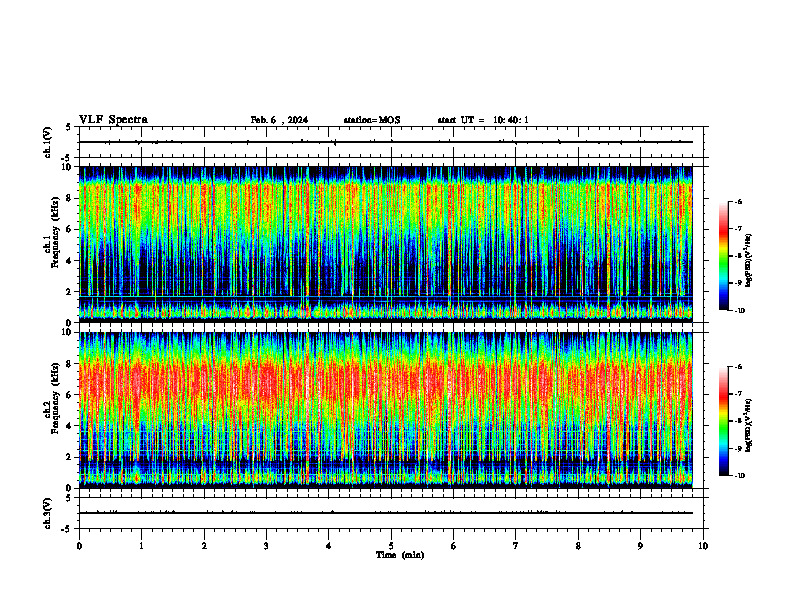Image resolution: width=792 pixels, height=612 pixels.
Task: Click the "VLF Spectra" plot title
Action: 113,120
